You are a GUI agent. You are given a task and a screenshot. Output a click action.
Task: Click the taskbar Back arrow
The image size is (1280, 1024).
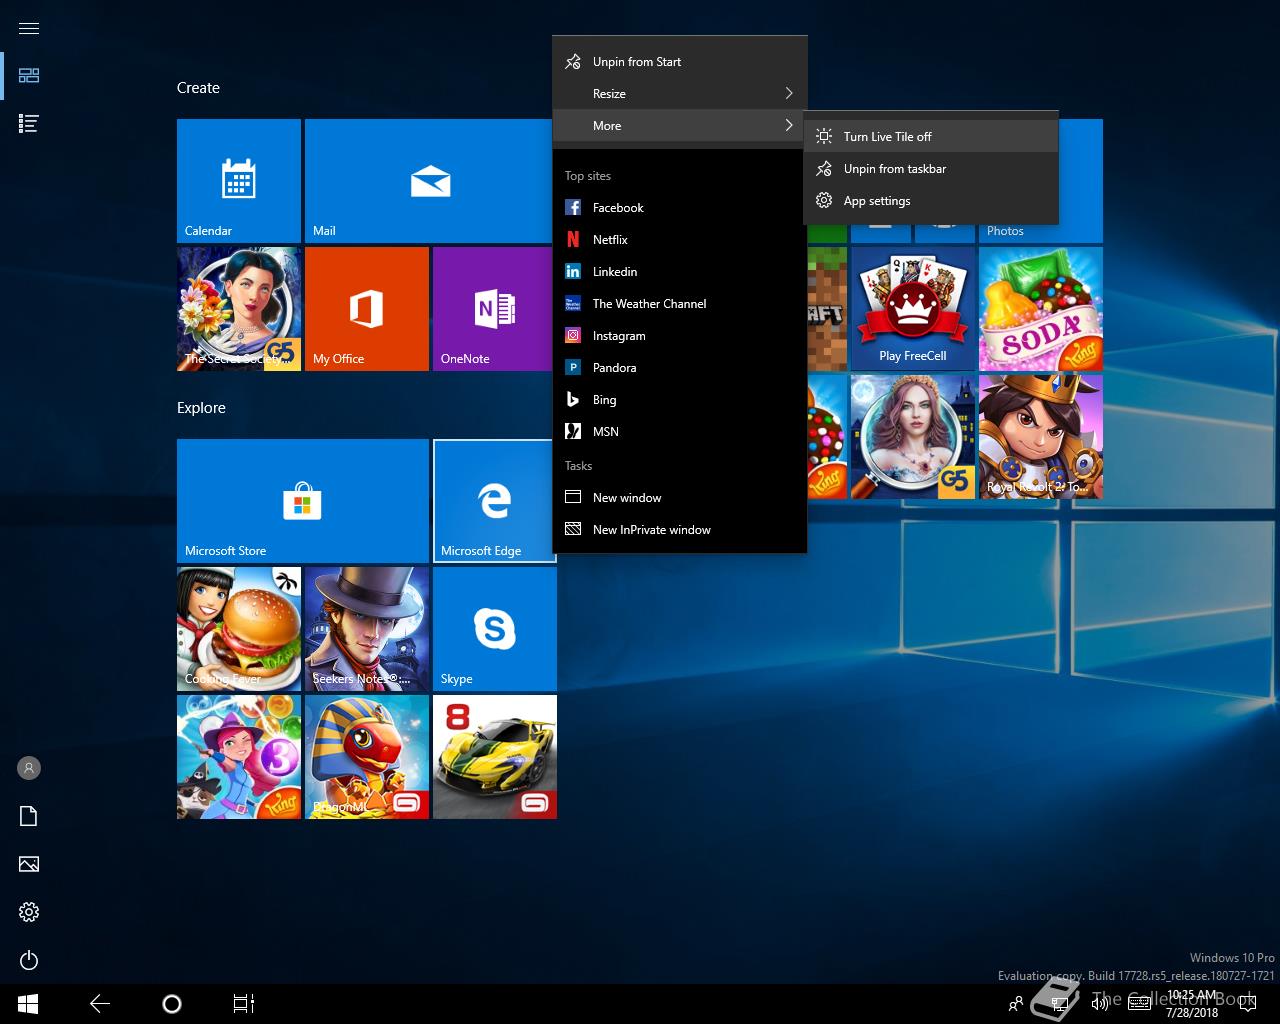100,1004
